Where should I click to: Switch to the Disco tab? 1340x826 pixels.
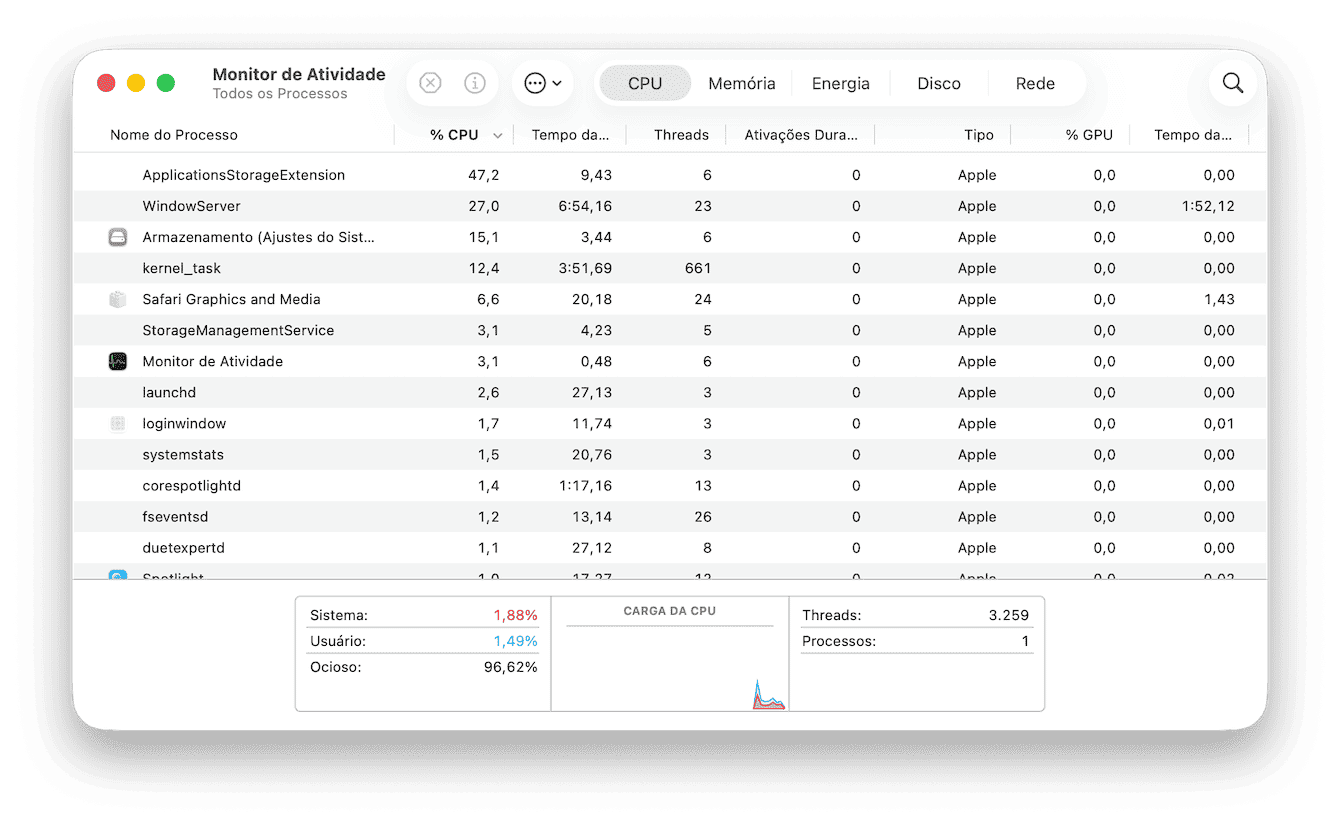click(939, 83)
